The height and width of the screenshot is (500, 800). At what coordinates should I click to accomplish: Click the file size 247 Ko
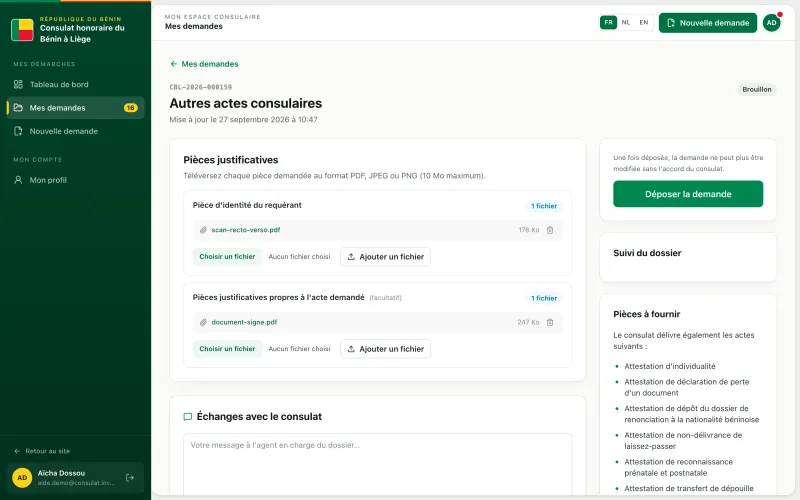[x=528, y=322]
